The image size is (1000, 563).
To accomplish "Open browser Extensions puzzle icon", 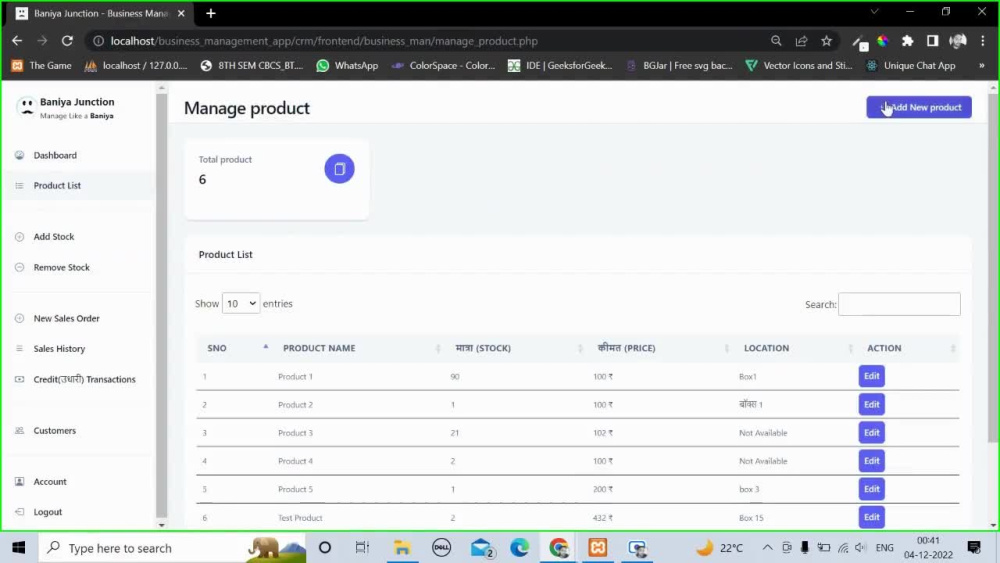I will pos(908,41).
